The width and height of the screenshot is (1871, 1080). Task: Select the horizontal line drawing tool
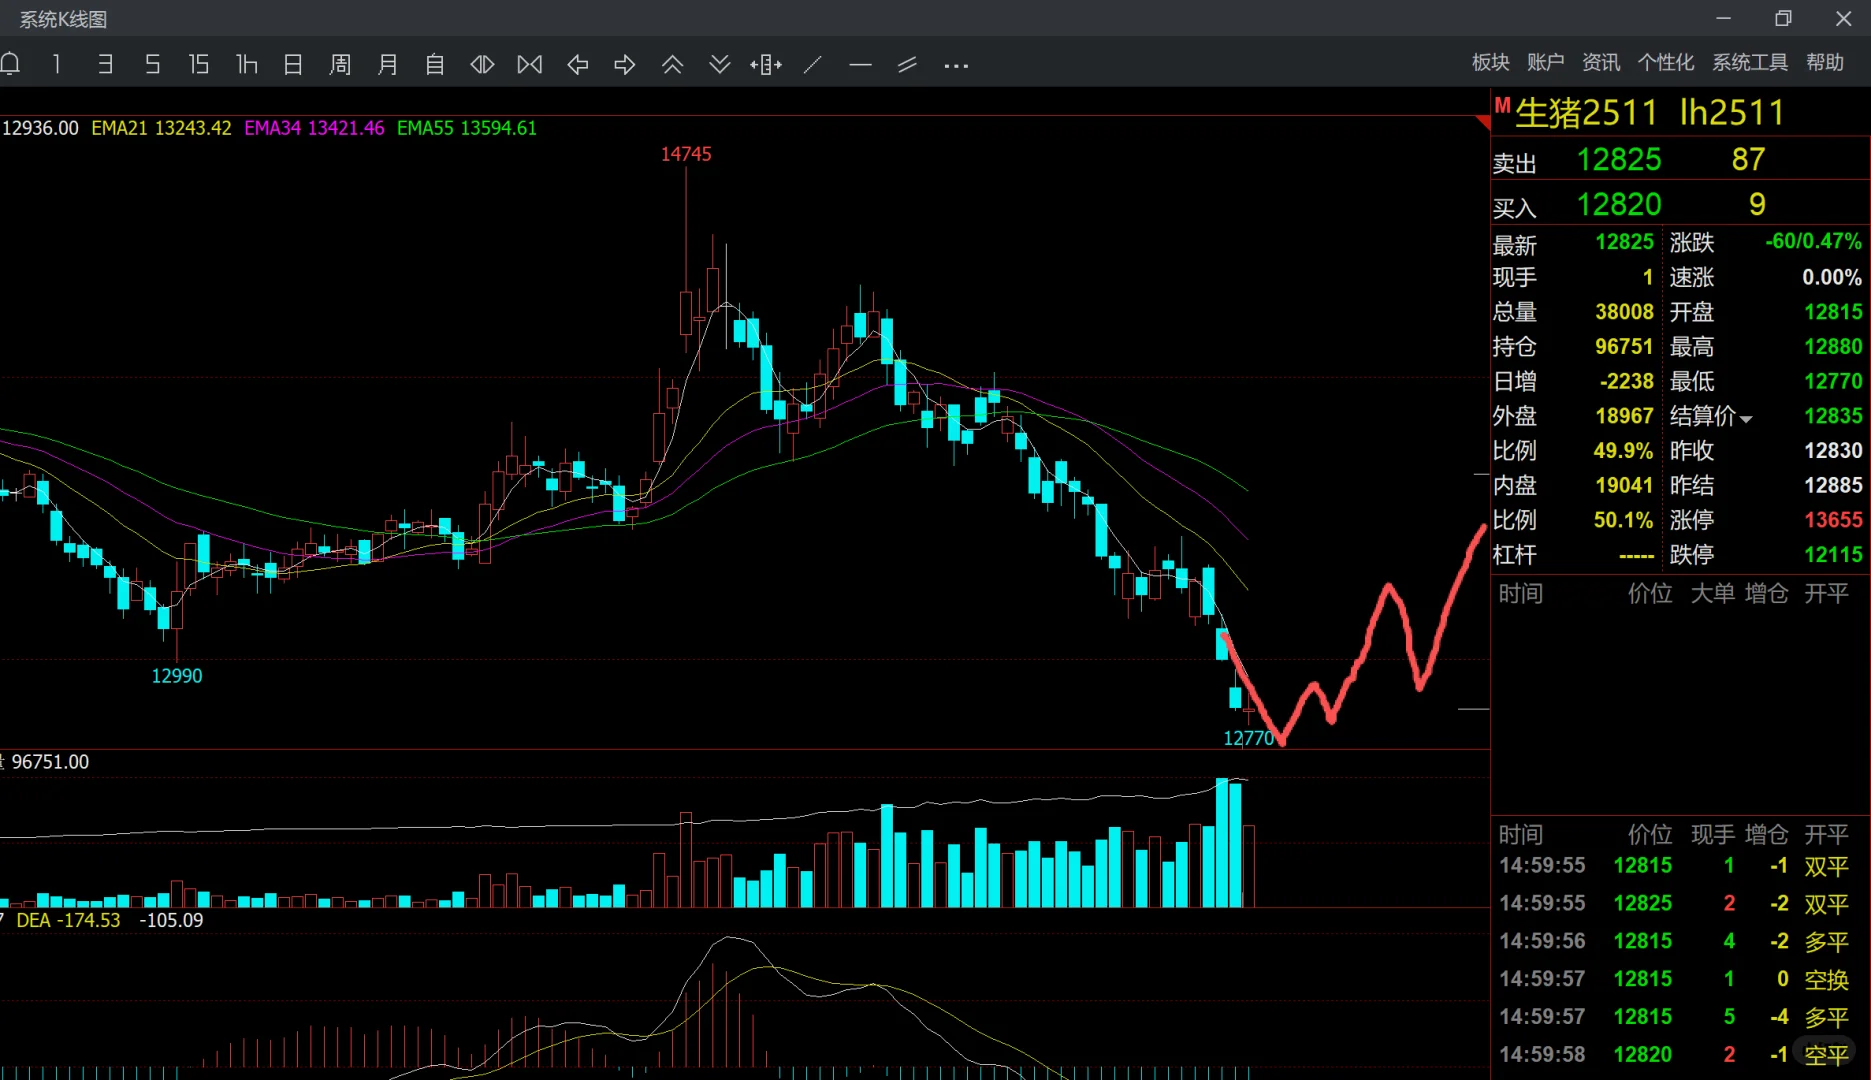(860, 65)
